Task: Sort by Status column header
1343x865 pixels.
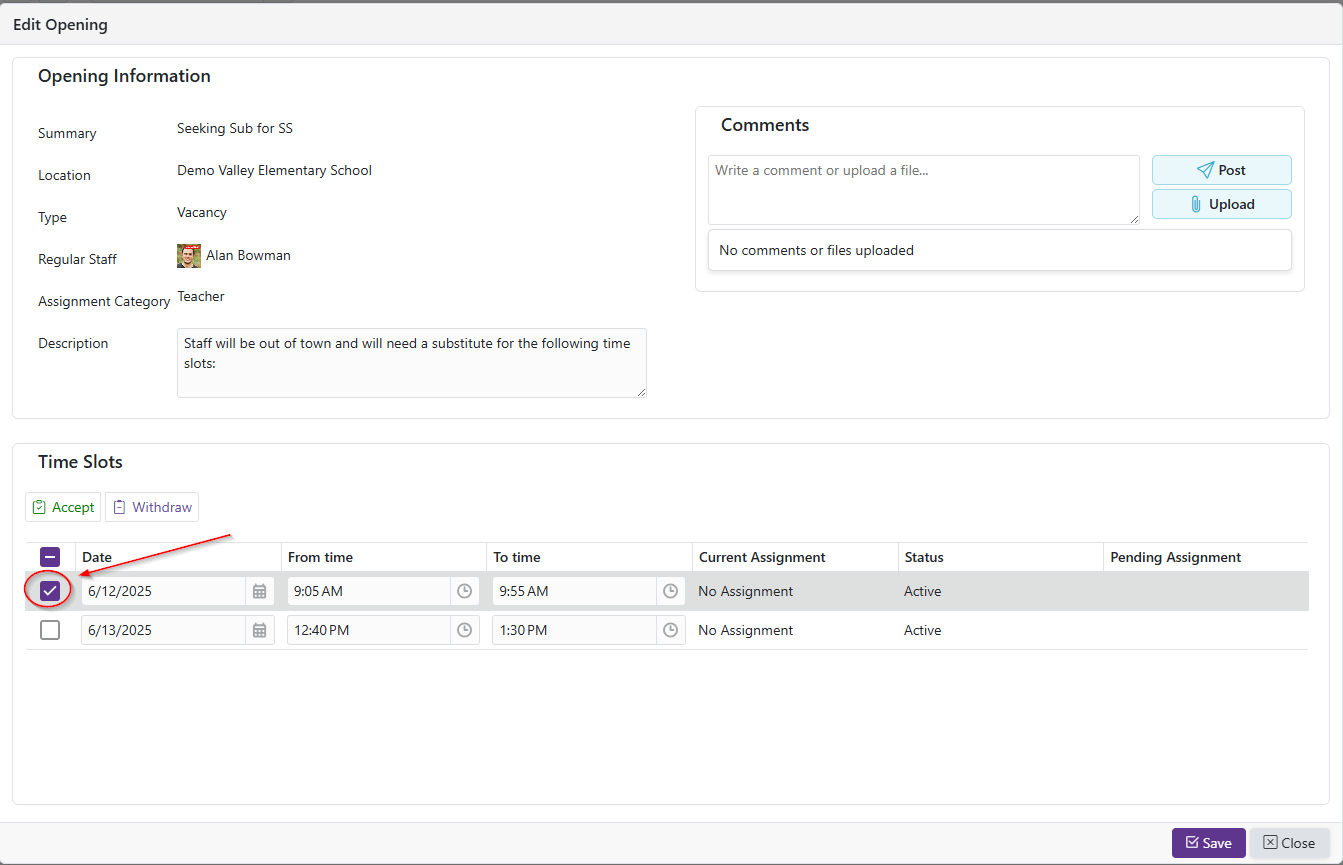Action: [924, 557]
